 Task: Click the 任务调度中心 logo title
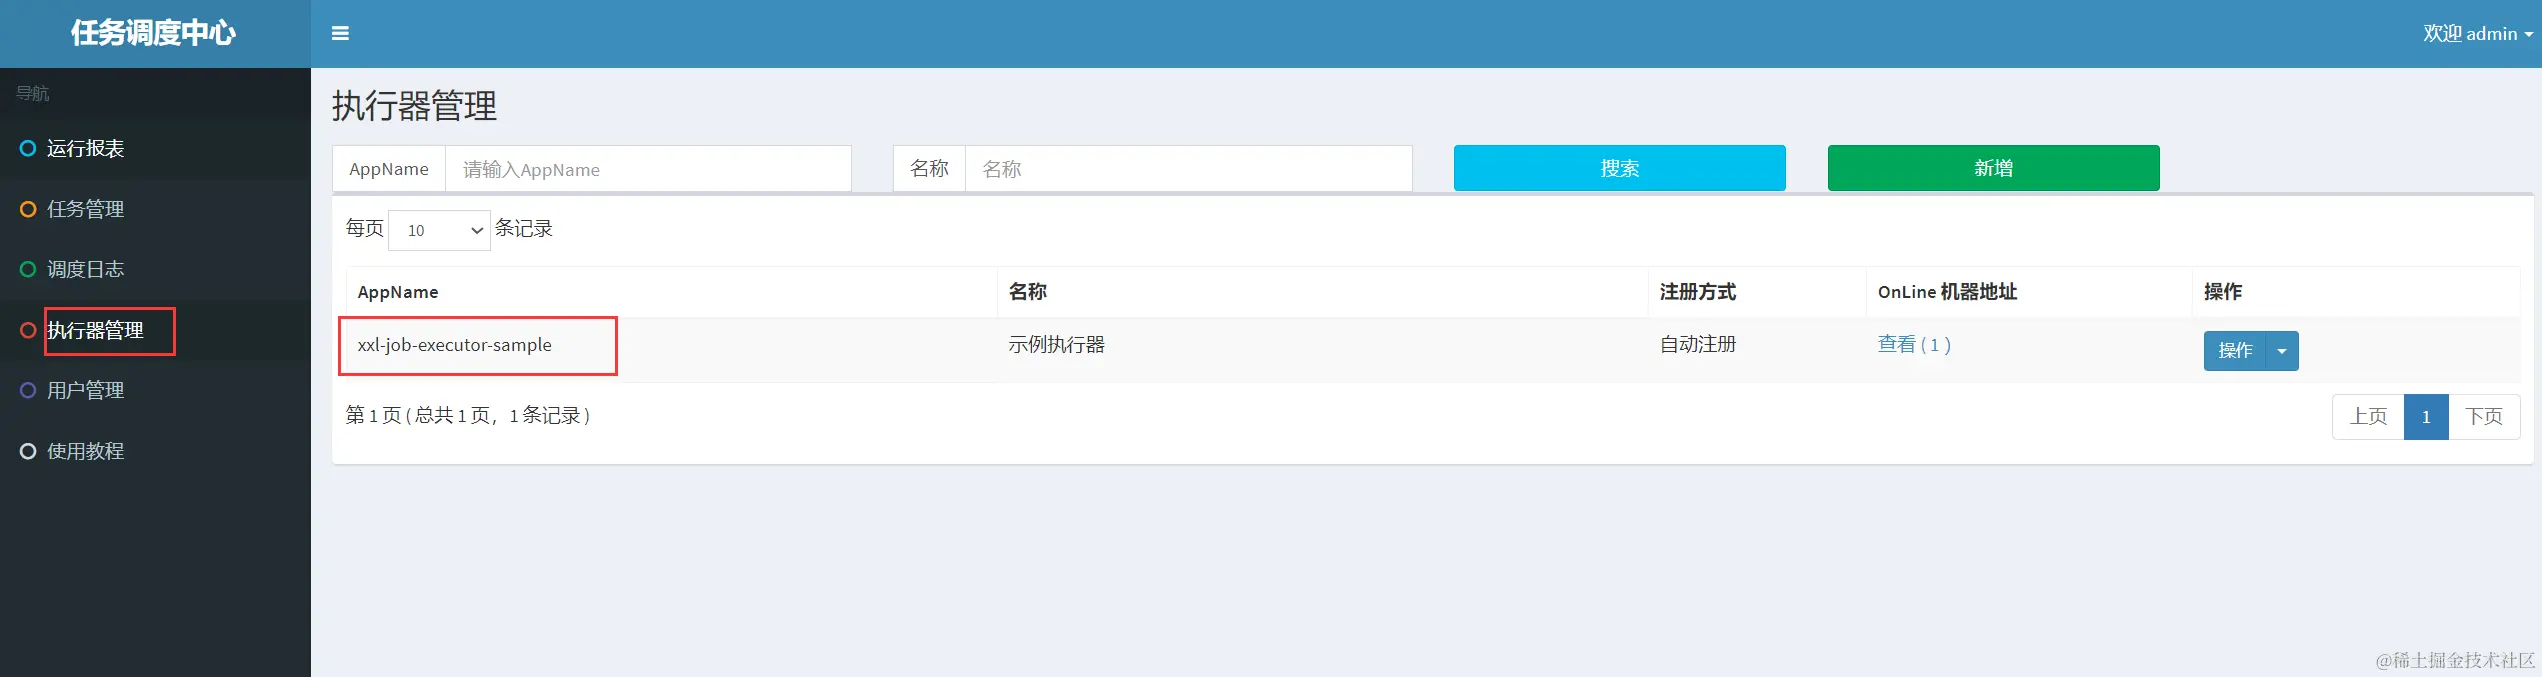[x=153, y=33]
